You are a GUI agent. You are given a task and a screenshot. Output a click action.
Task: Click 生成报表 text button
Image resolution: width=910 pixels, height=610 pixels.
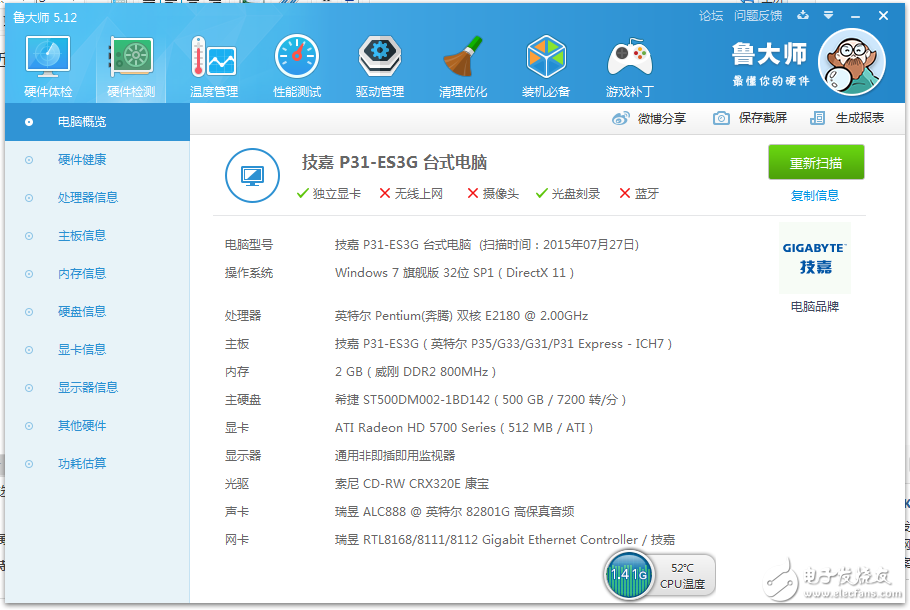coord(860,118)
